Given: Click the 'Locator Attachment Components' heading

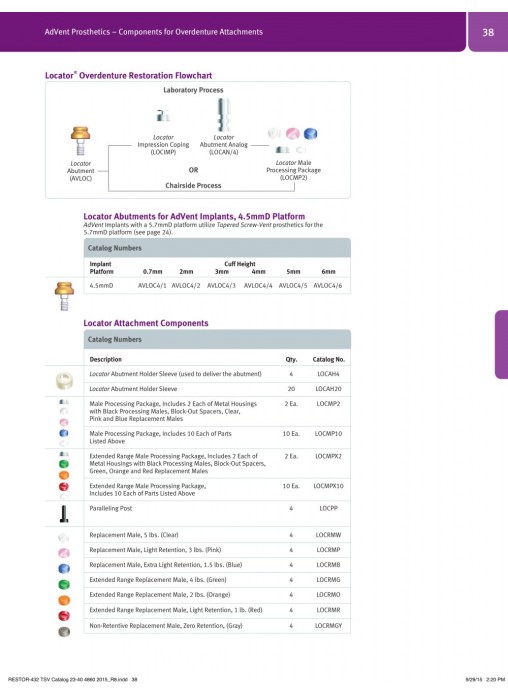Looking at the screenshot, I should tap(146, 323).
